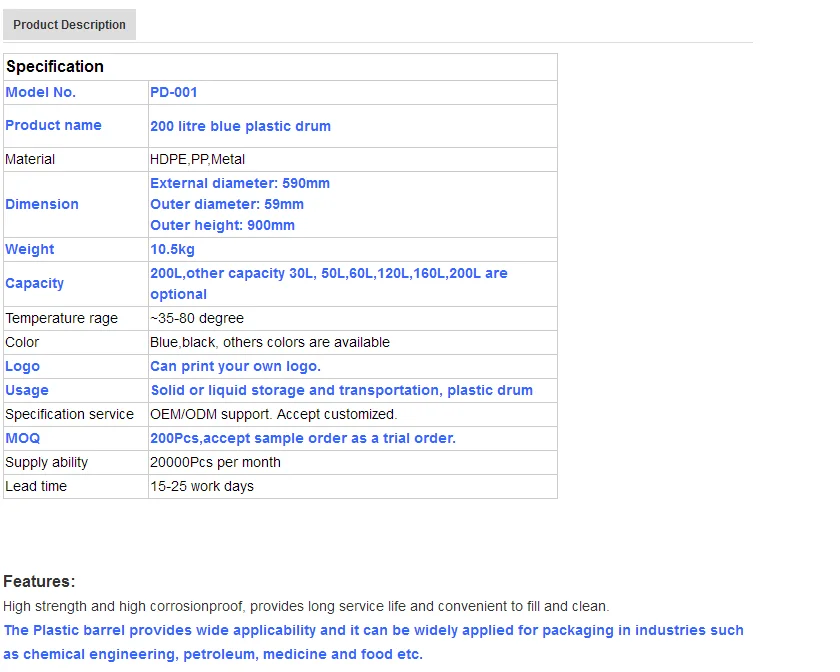Select the 20000Pcs per month value
Screen dimensions: 840x672
[215, 462]
